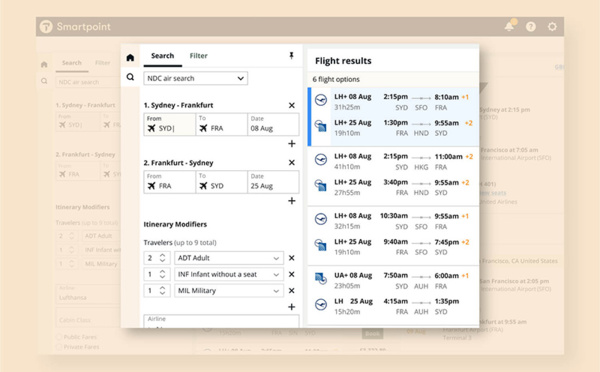Adjust INF Infant quantity stepper arrows
Viewport: 600px width, 372px height.
tap(162, 274)
